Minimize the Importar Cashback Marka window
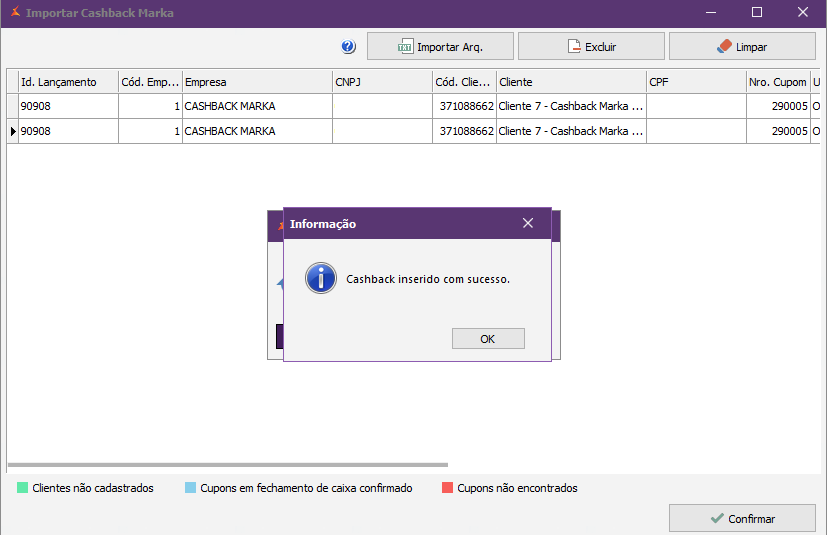Viewport: 827px width, 535px height. pos(711,12)
